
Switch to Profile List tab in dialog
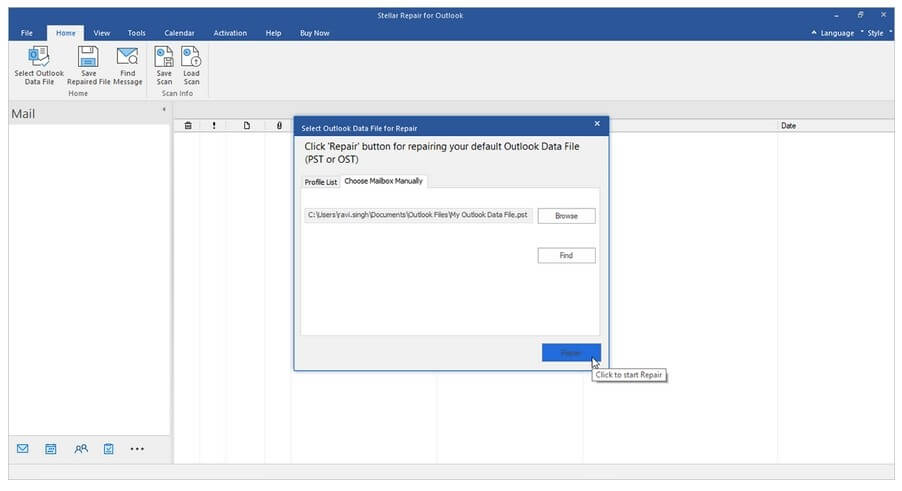(320, 182)
